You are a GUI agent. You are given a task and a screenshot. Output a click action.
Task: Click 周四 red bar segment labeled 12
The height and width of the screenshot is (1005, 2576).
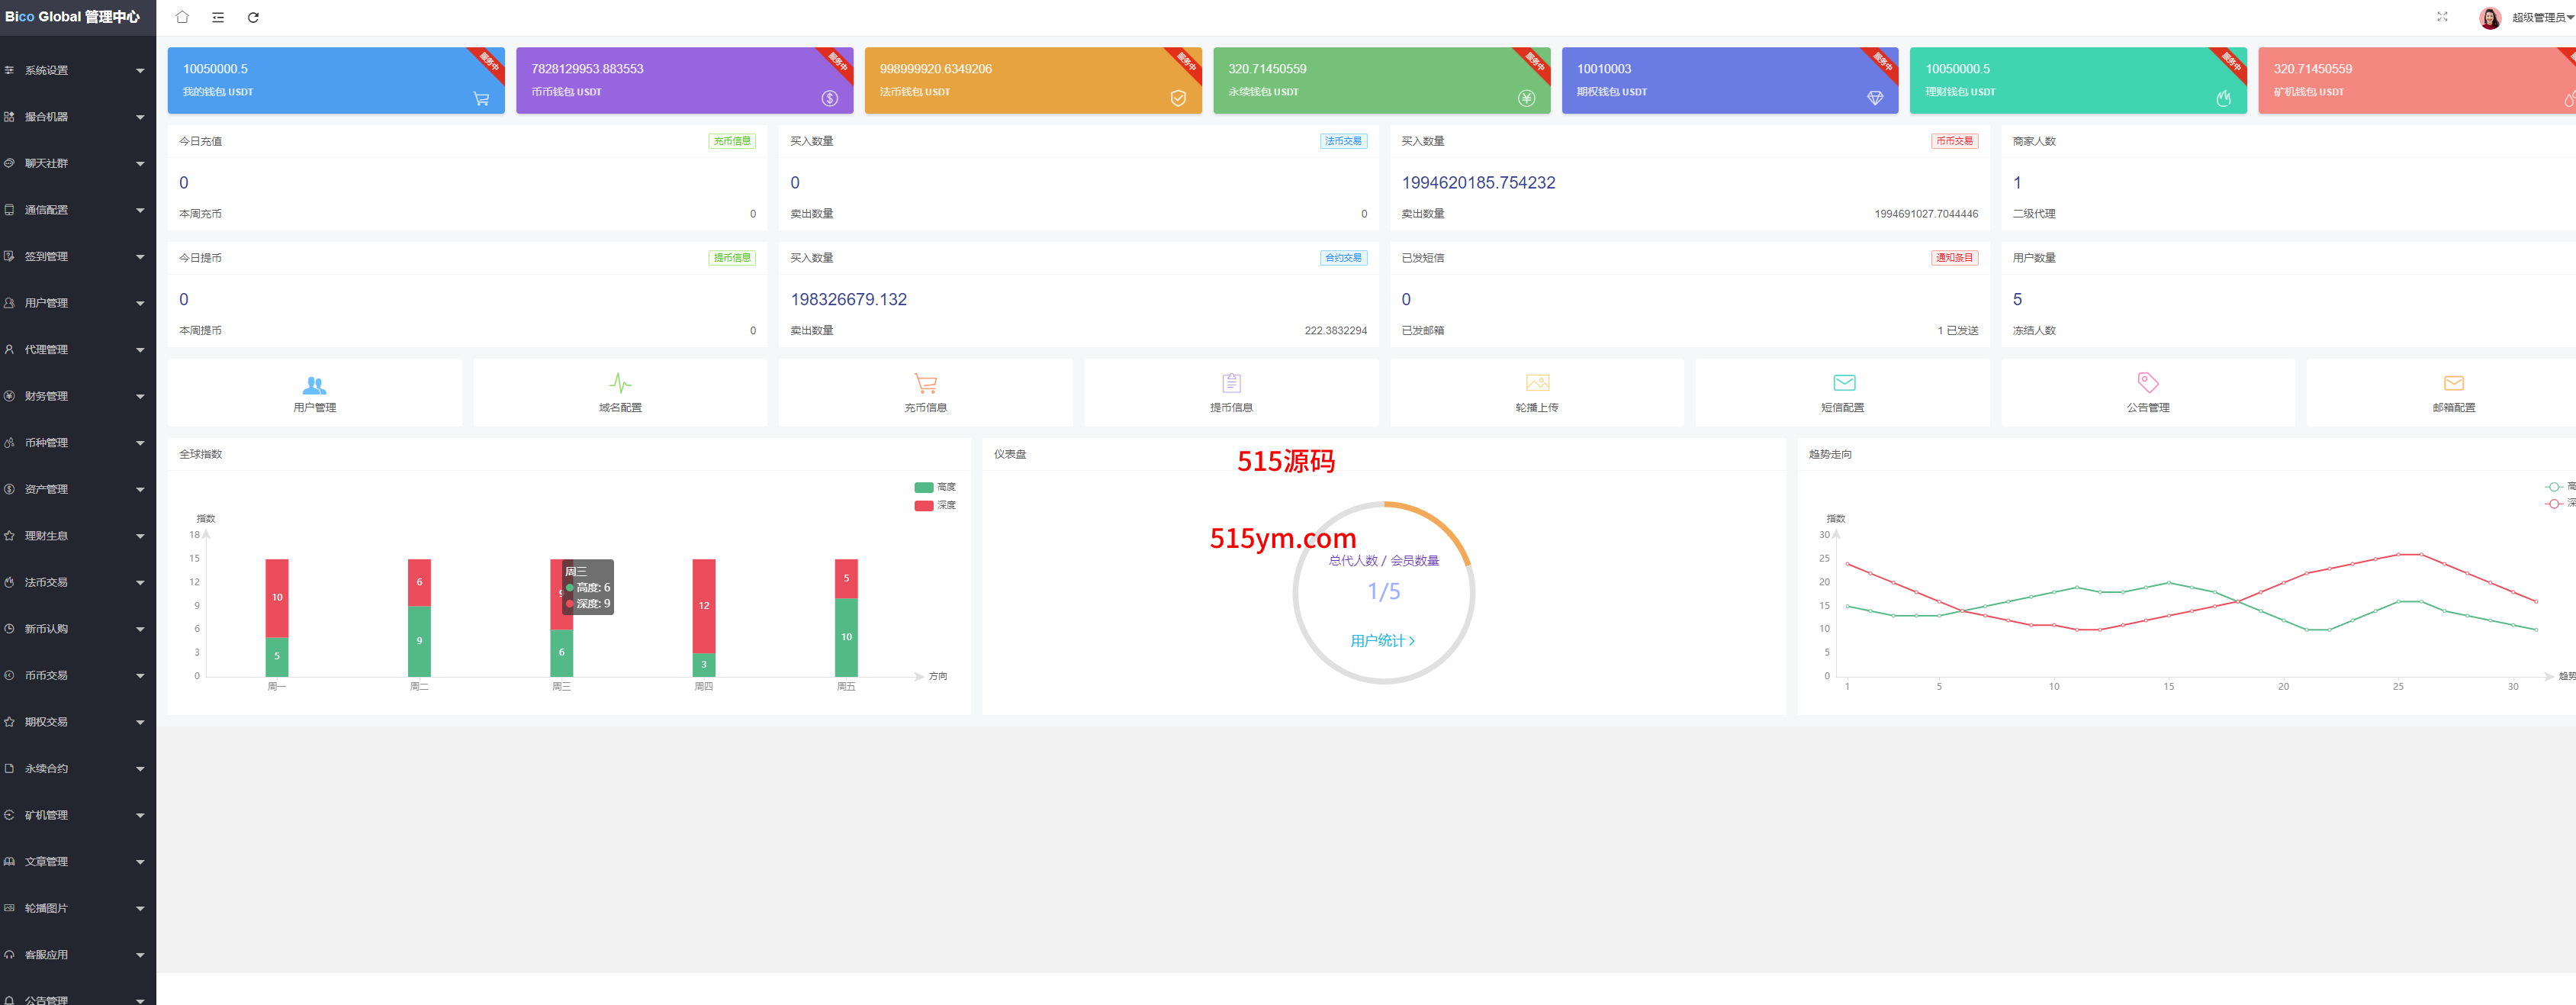[704, 605]
